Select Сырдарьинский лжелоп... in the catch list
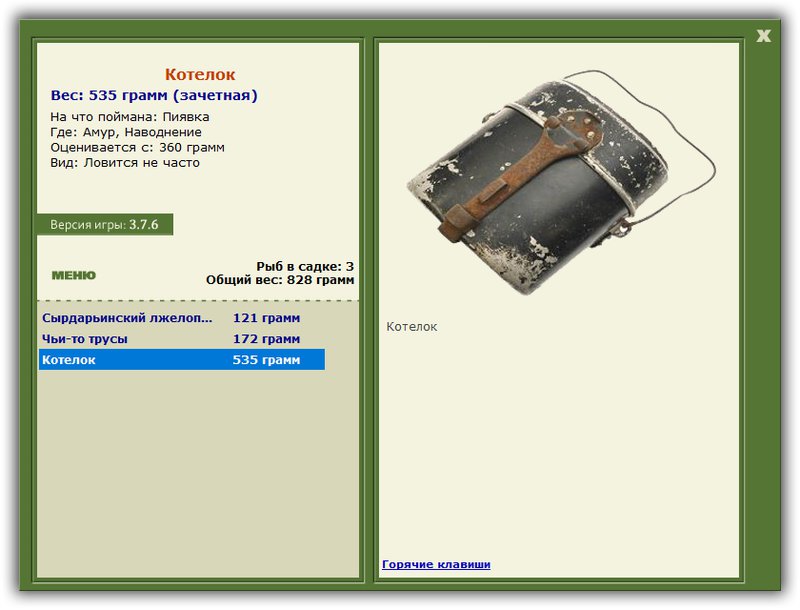 pos(182,318)
